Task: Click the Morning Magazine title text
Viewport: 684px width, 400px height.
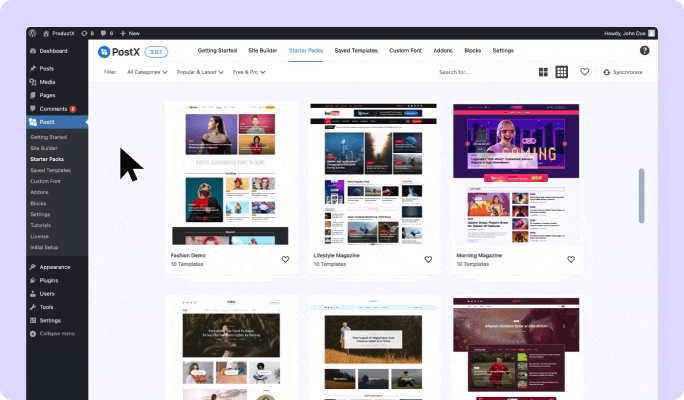Action: (479, 255)
